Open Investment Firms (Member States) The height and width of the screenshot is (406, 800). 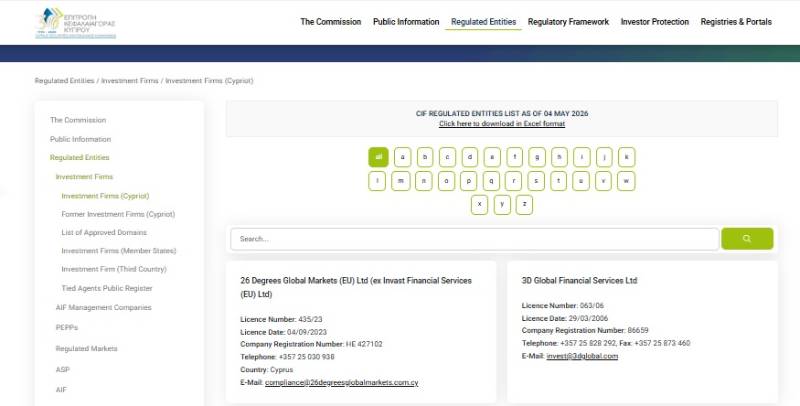119,251
